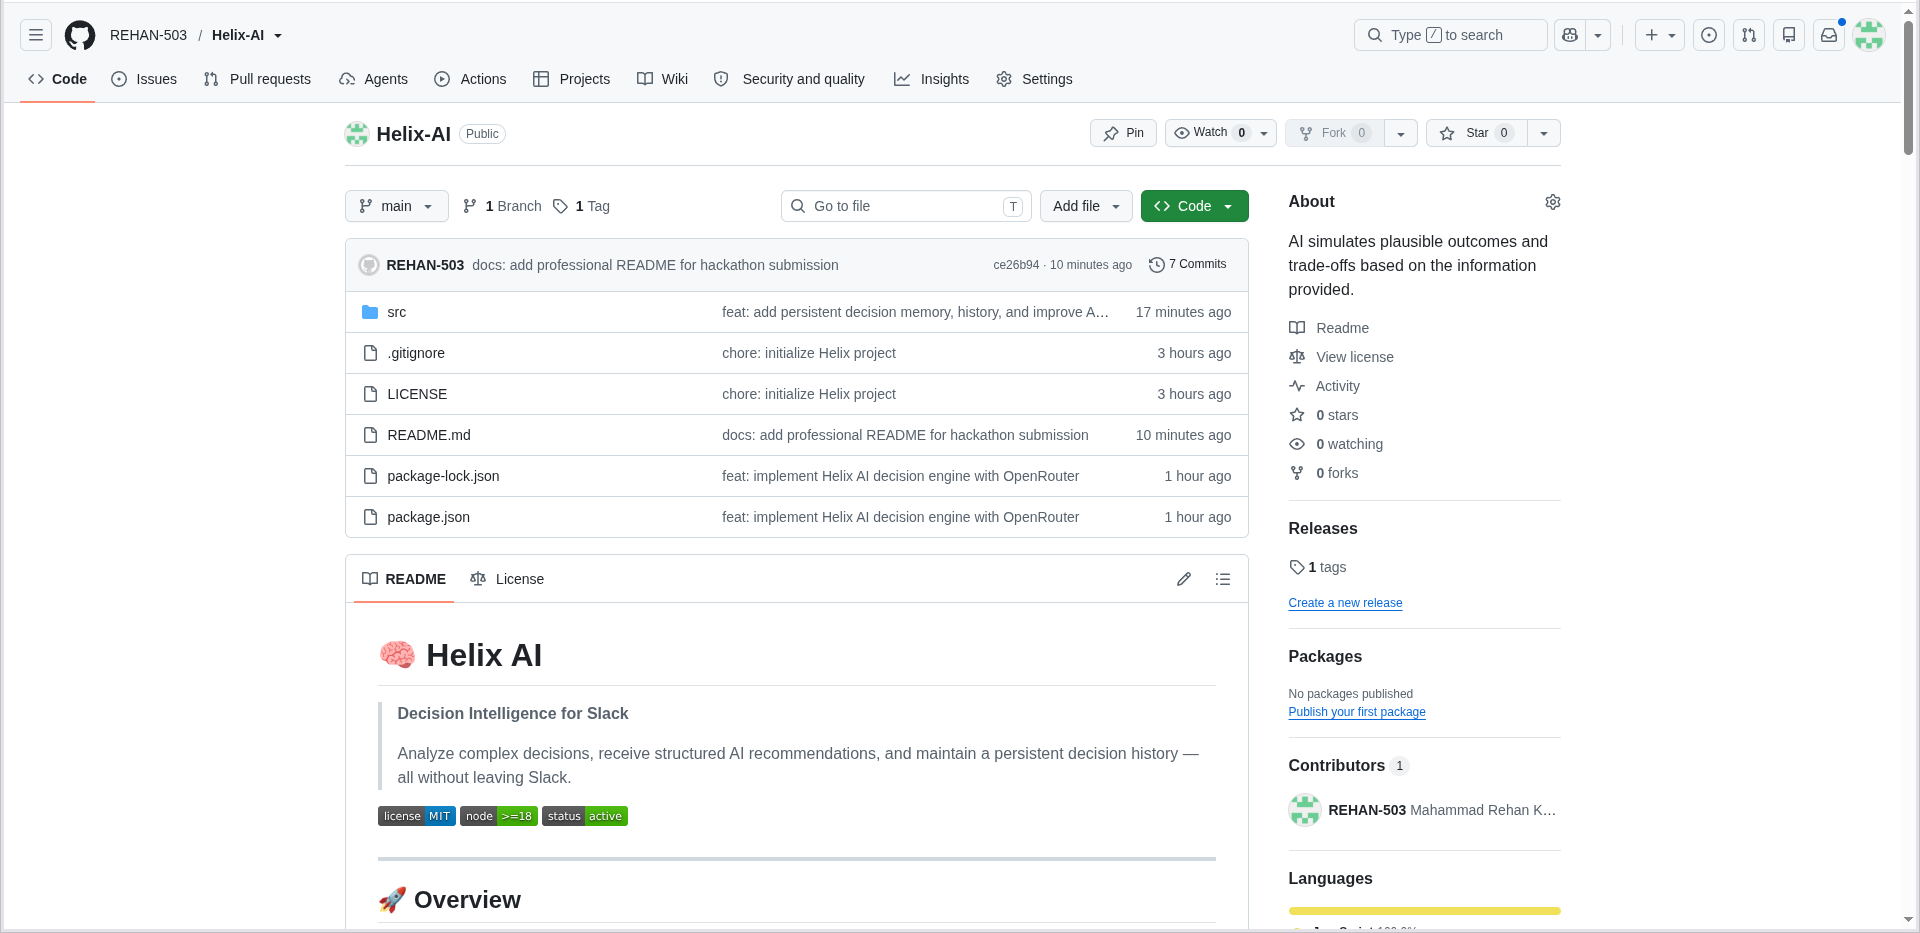Image resolution: width=1920 pixels, height=933 pixels.
Task: Open the src folder
Action: [397, 312]
